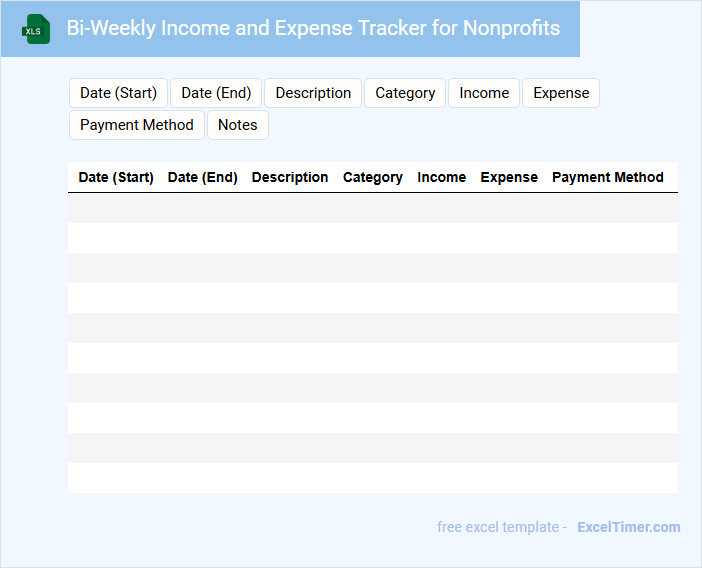The width and height of the screenshot is (702, 568).
Task: Click the Description table column header
Action: [x=290, y=177]
